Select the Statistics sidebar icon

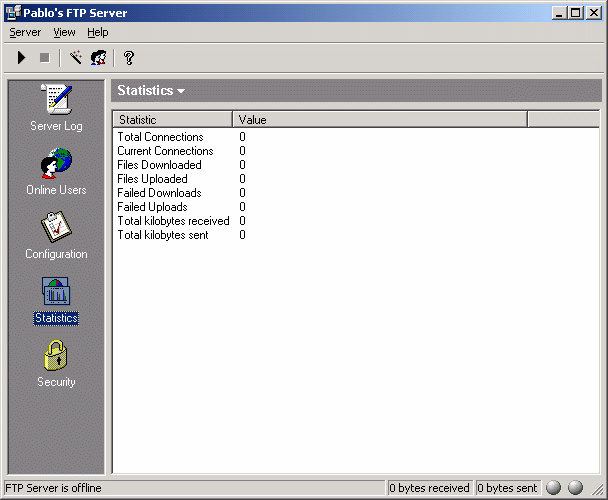click(56, 300)
